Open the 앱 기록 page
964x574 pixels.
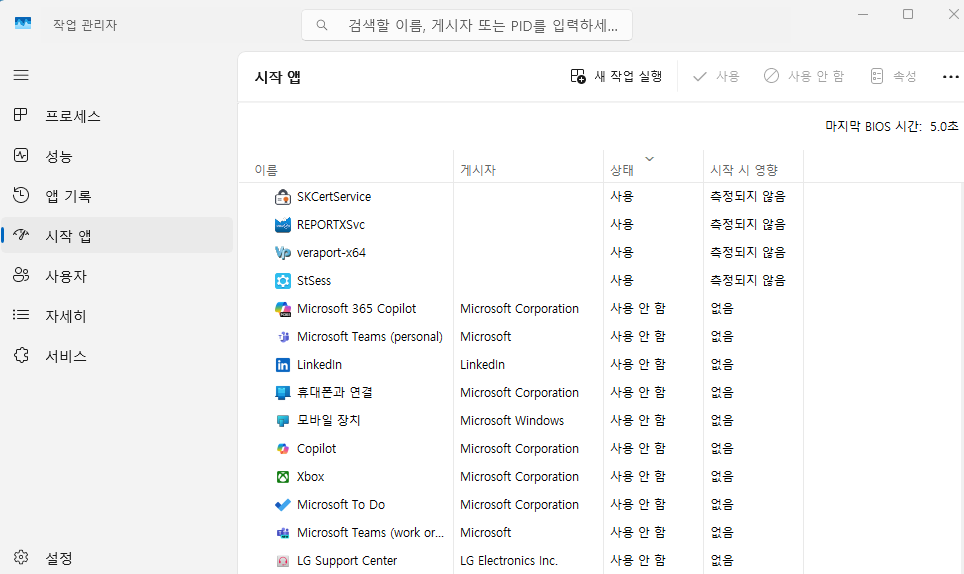point(117,196)
